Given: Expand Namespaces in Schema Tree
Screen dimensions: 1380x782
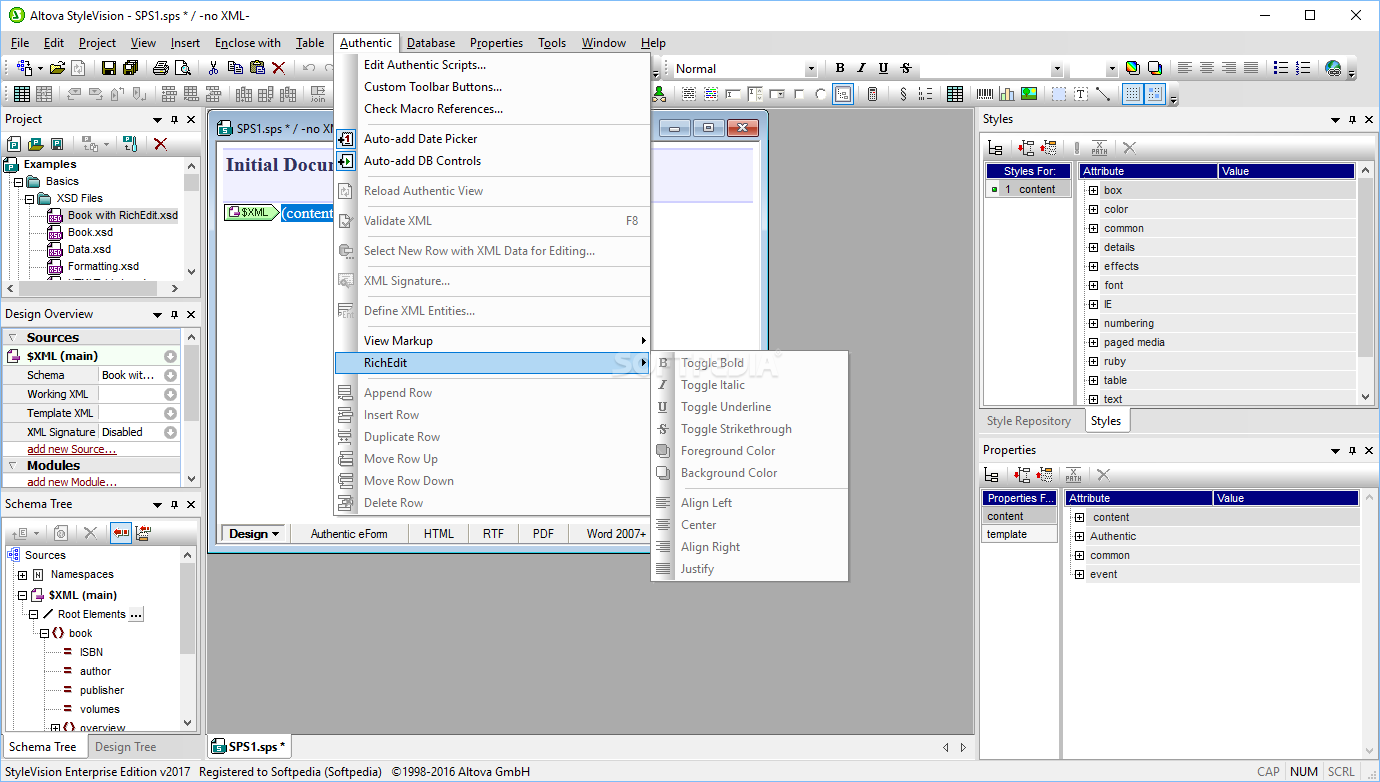Looking at the screenshot, I should (23, 575).
